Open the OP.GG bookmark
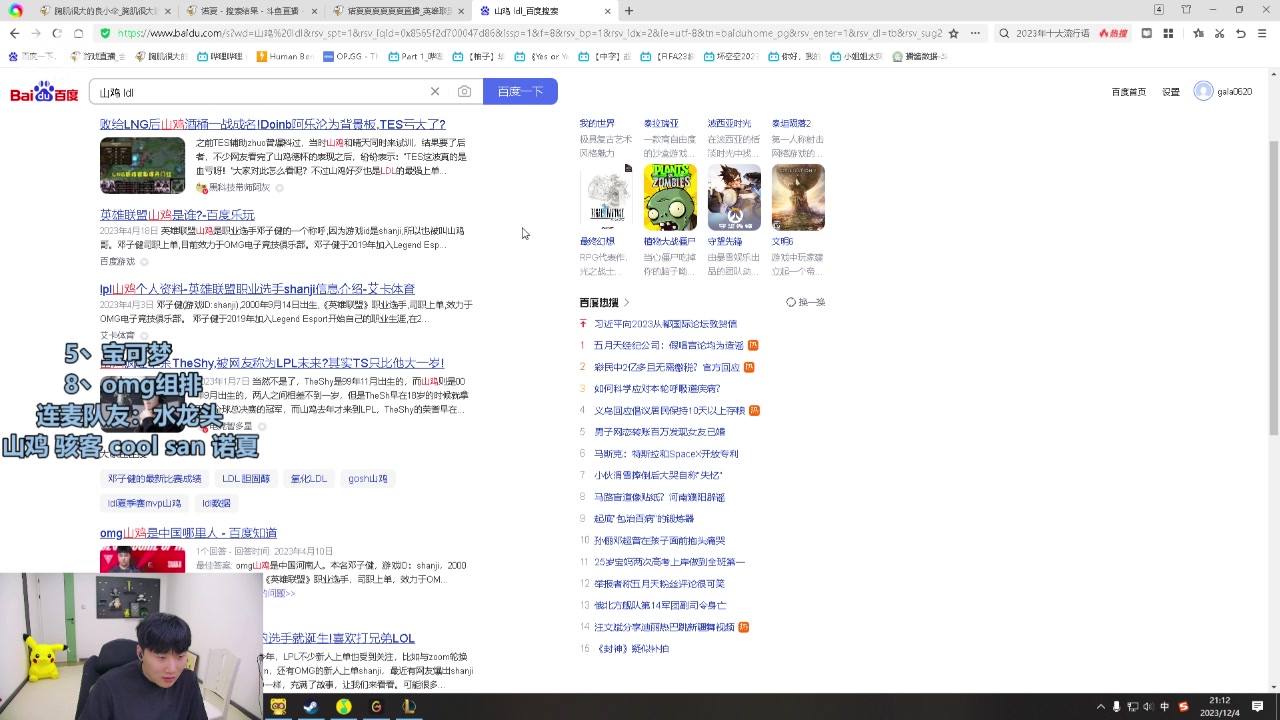Screen dimensions: 1280x720 pyautogui.click(x=350, y=56)
